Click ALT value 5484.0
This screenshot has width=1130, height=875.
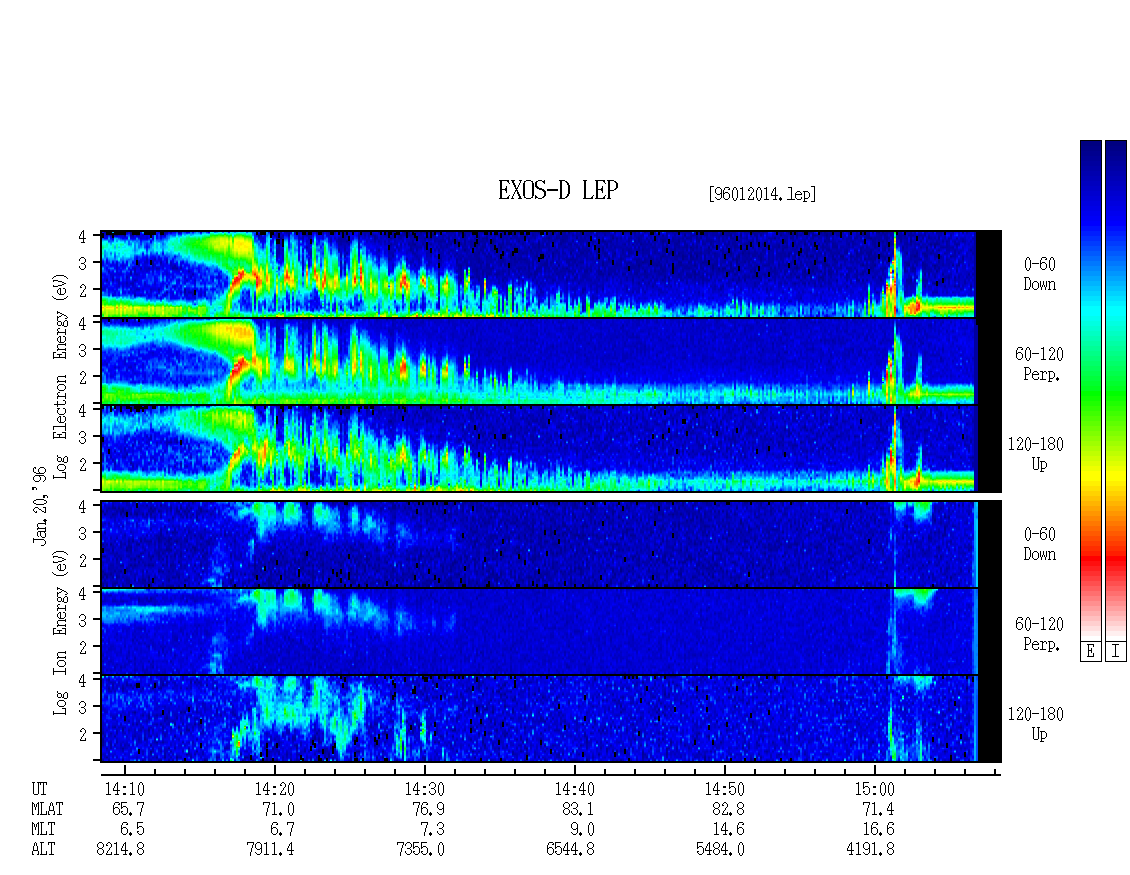click(720, 850)
